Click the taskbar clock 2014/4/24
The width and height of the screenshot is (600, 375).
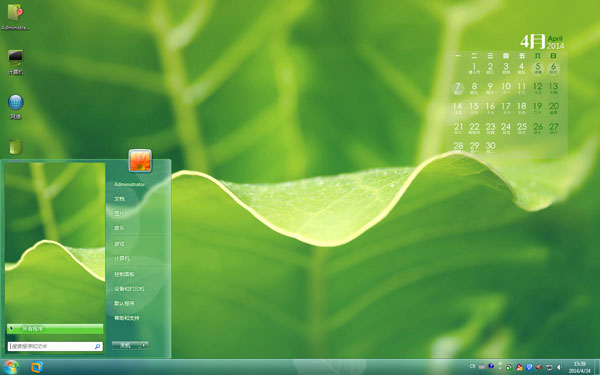pyautogui.click(x=580, y=367)
